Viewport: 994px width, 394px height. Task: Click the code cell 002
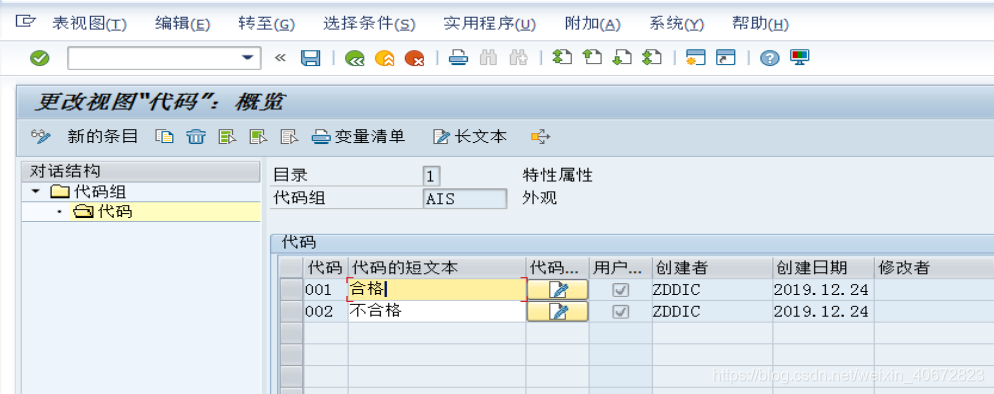[x=325, y=311]
